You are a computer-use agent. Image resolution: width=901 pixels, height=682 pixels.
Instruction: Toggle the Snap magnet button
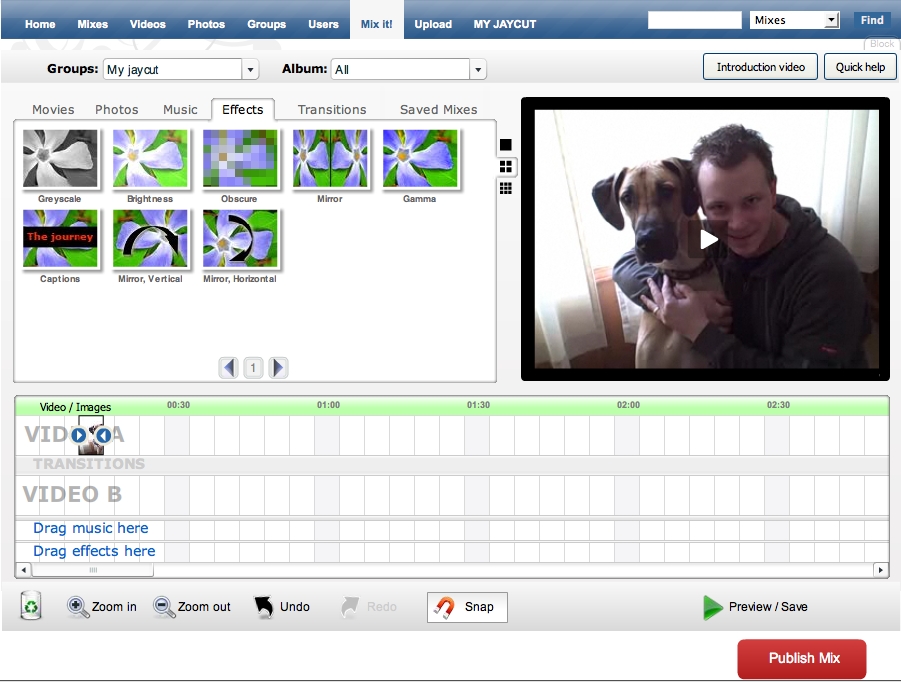[467, 607]
